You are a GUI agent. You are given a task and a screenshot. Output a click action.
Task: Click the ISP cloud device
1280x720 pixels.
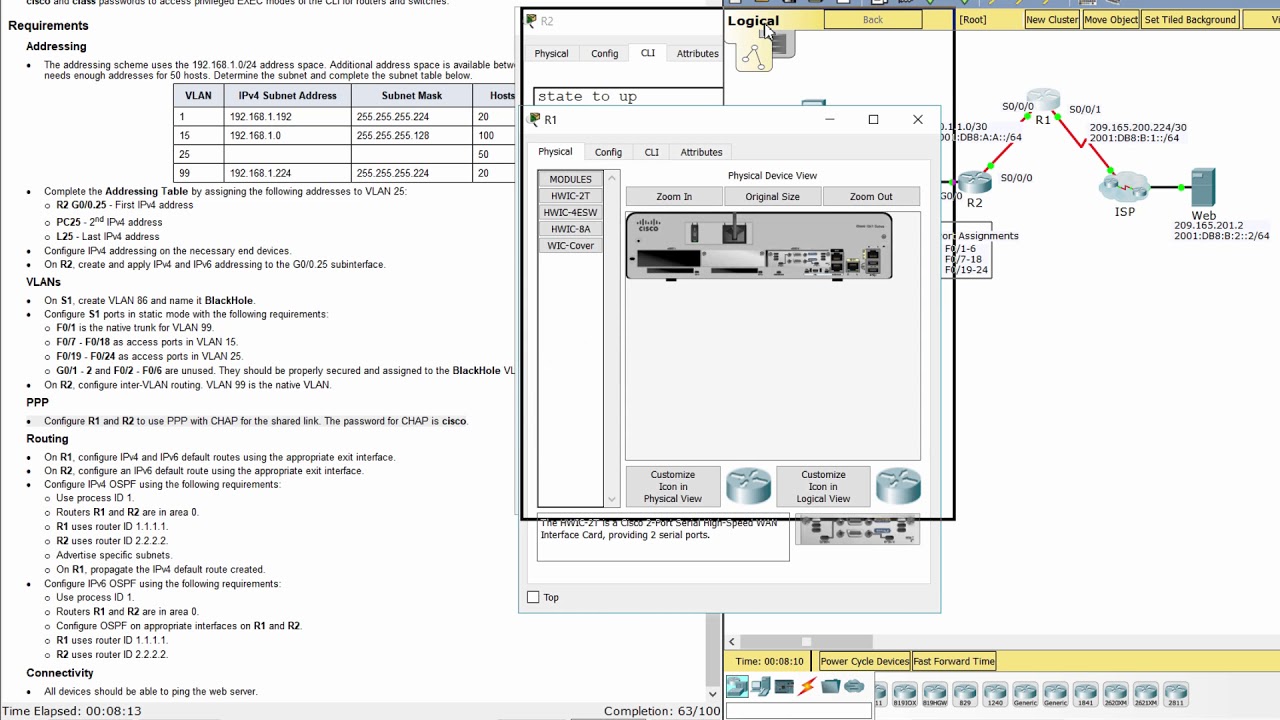pos(1124,187)
